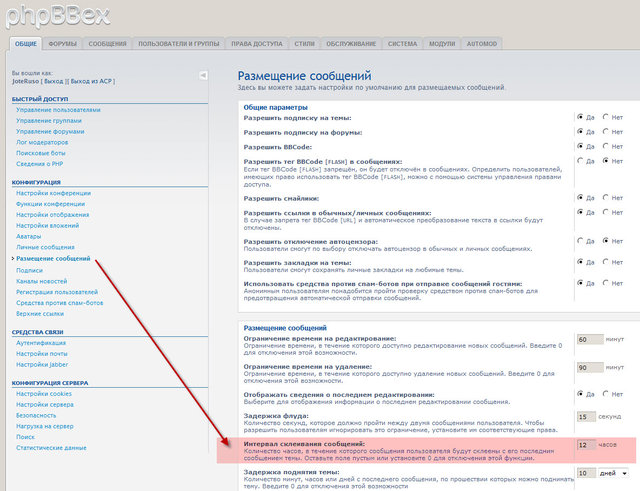Image resolution: width=640 pixels, height=491 pixels.
Task: Collapse the sidebar menu with arrow icon
Action: click(203, 75)
